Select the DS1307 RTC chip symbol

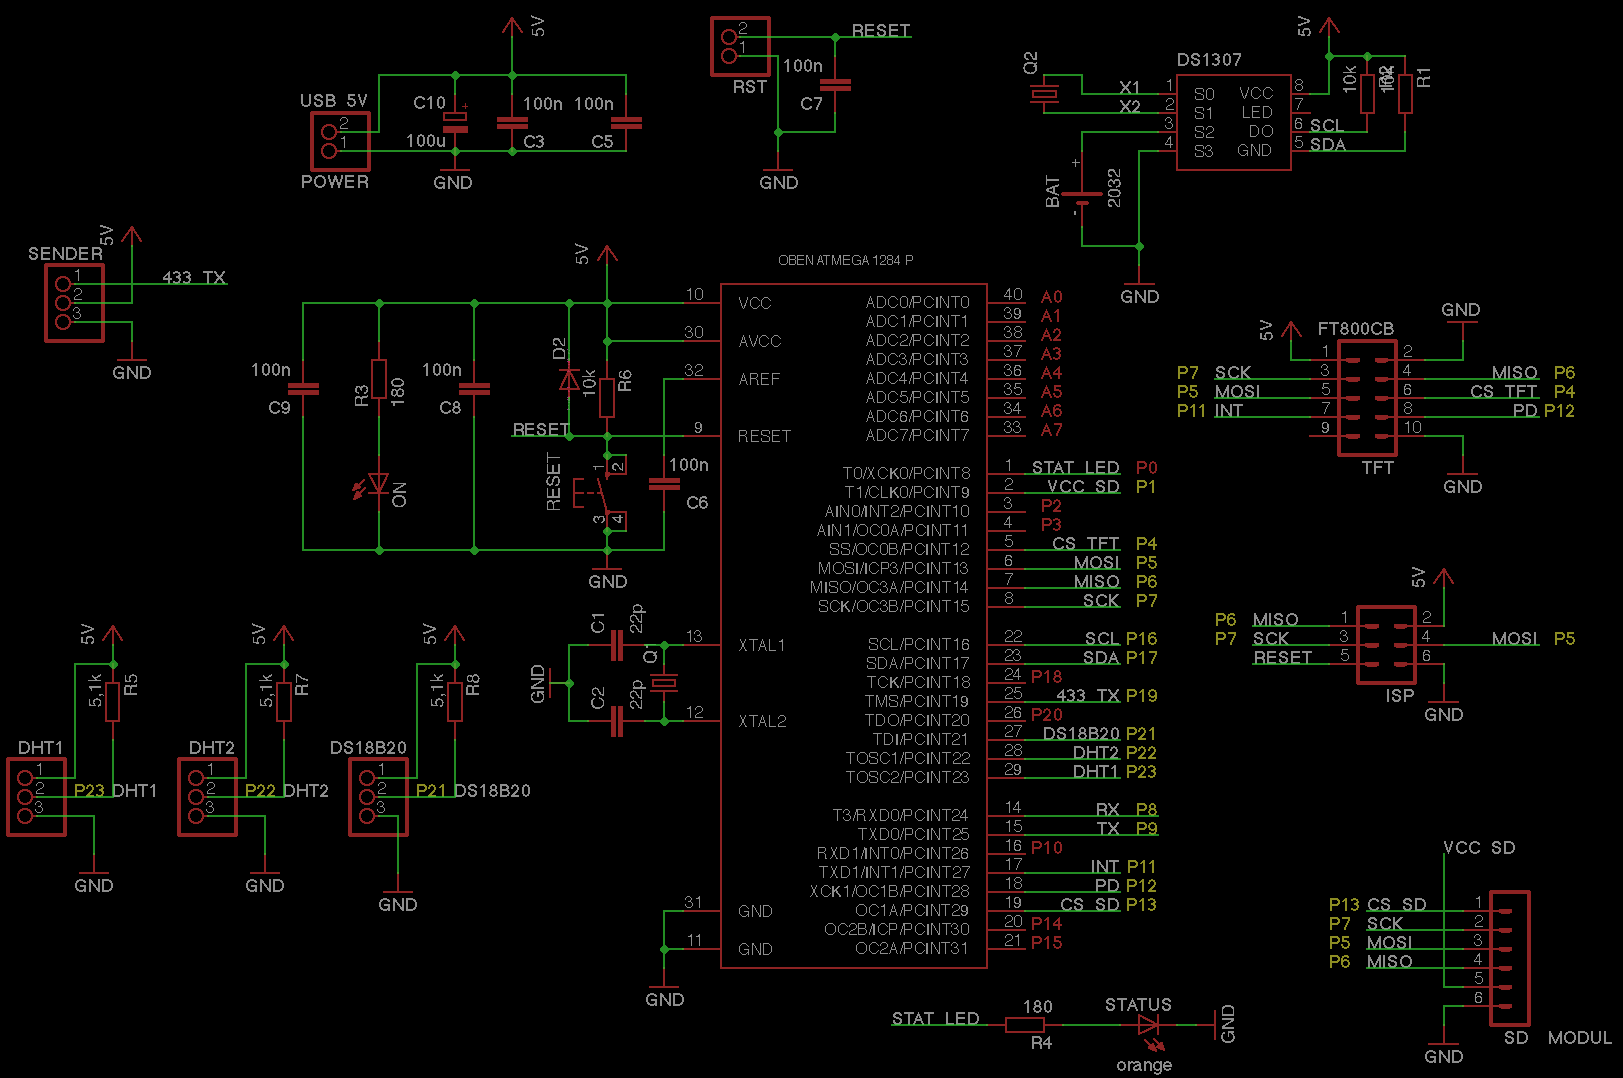(x=1233, y=122)
